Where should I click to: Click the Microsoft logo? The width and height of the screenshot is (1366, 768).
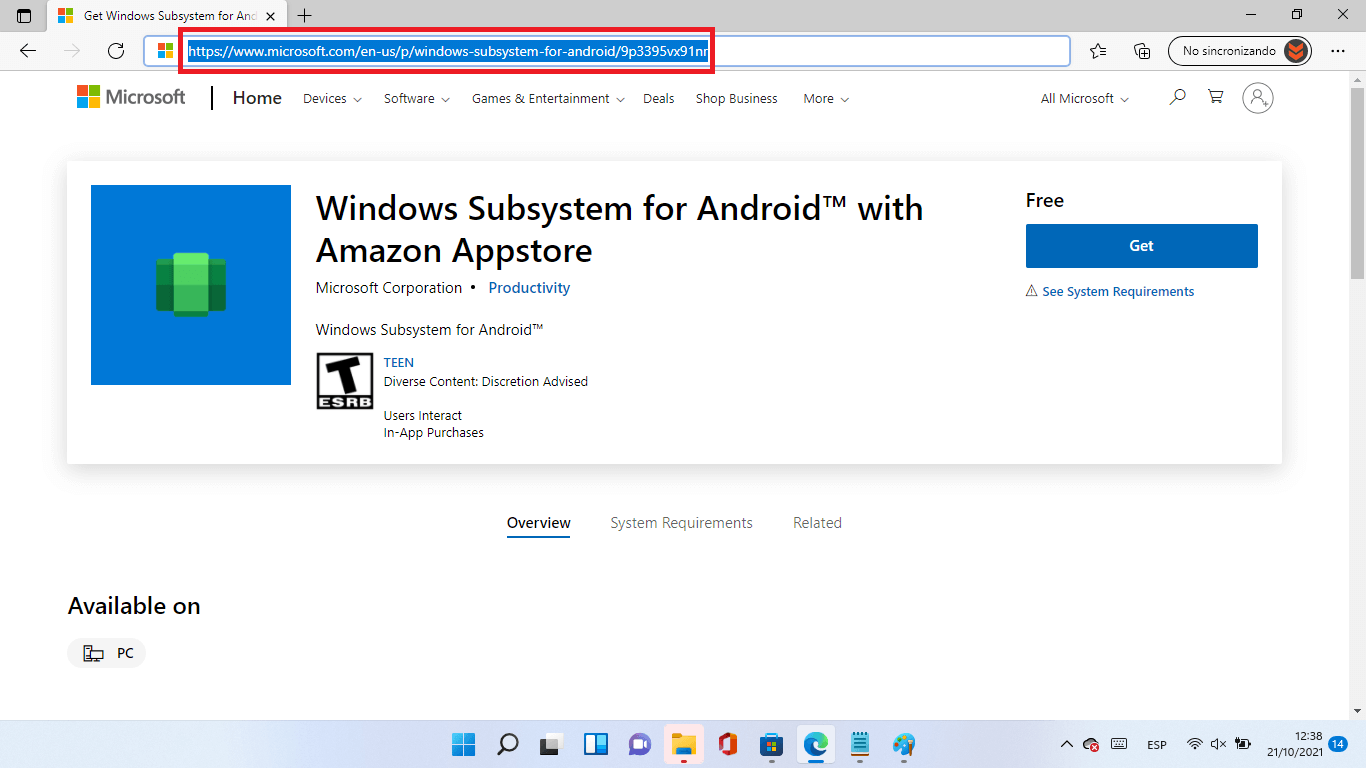pyautogui.click(x=131, y=97)
